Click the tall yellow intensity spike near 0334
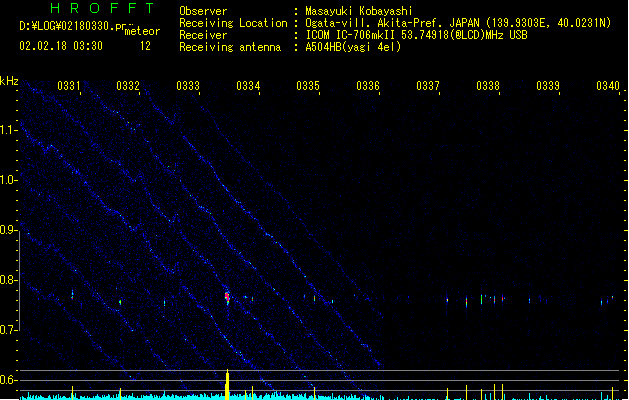 point(227,384)
